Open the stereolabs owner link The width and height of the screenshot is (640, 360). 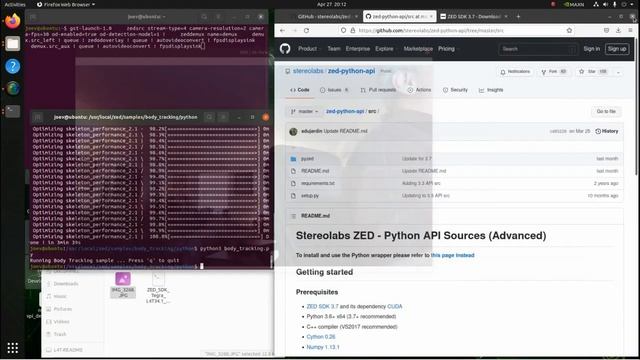(308, 71)
